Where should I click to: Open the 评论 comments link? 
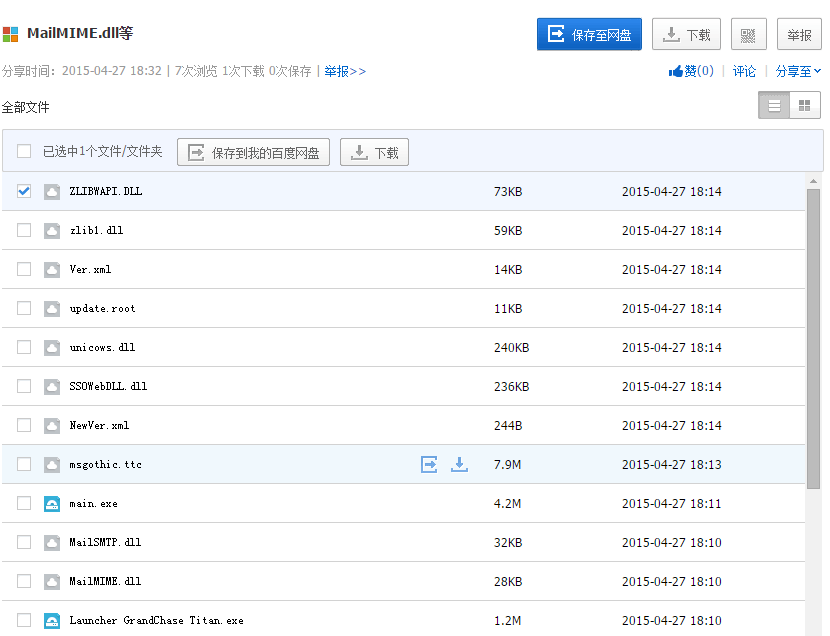click(x=744, y=71)
